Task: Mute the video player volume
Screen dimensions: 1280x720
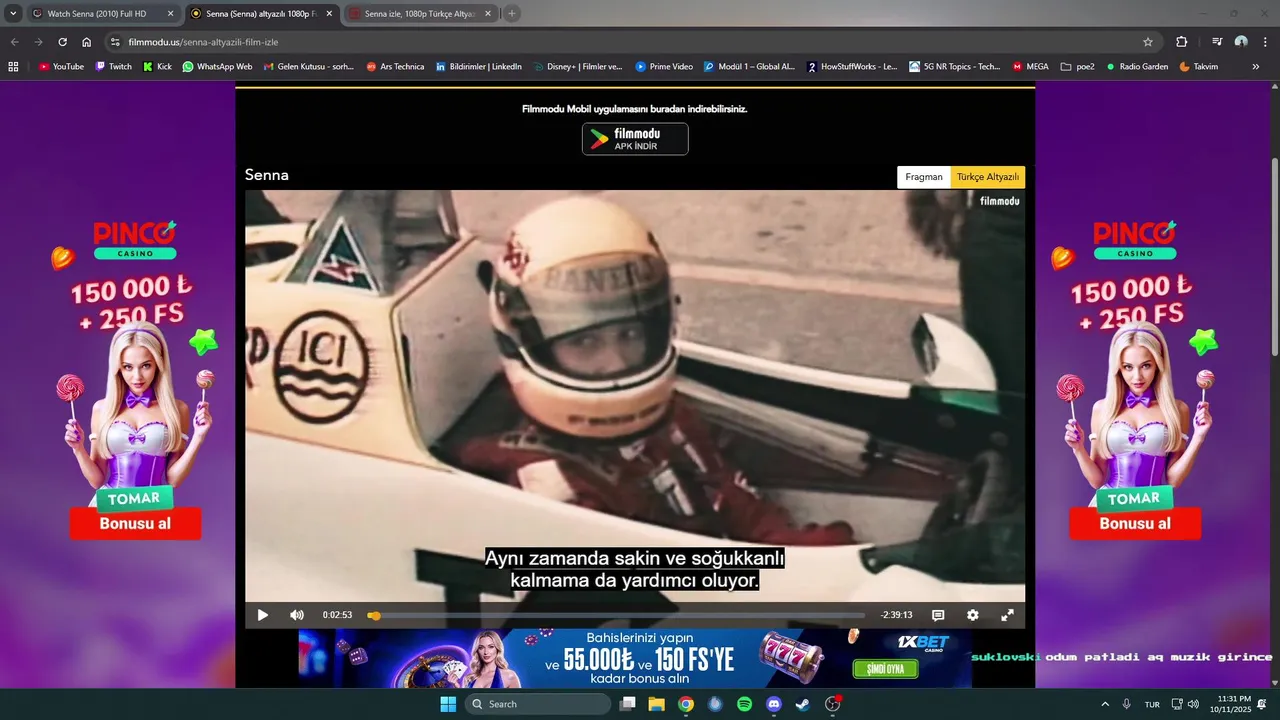Action: [297, 615]
